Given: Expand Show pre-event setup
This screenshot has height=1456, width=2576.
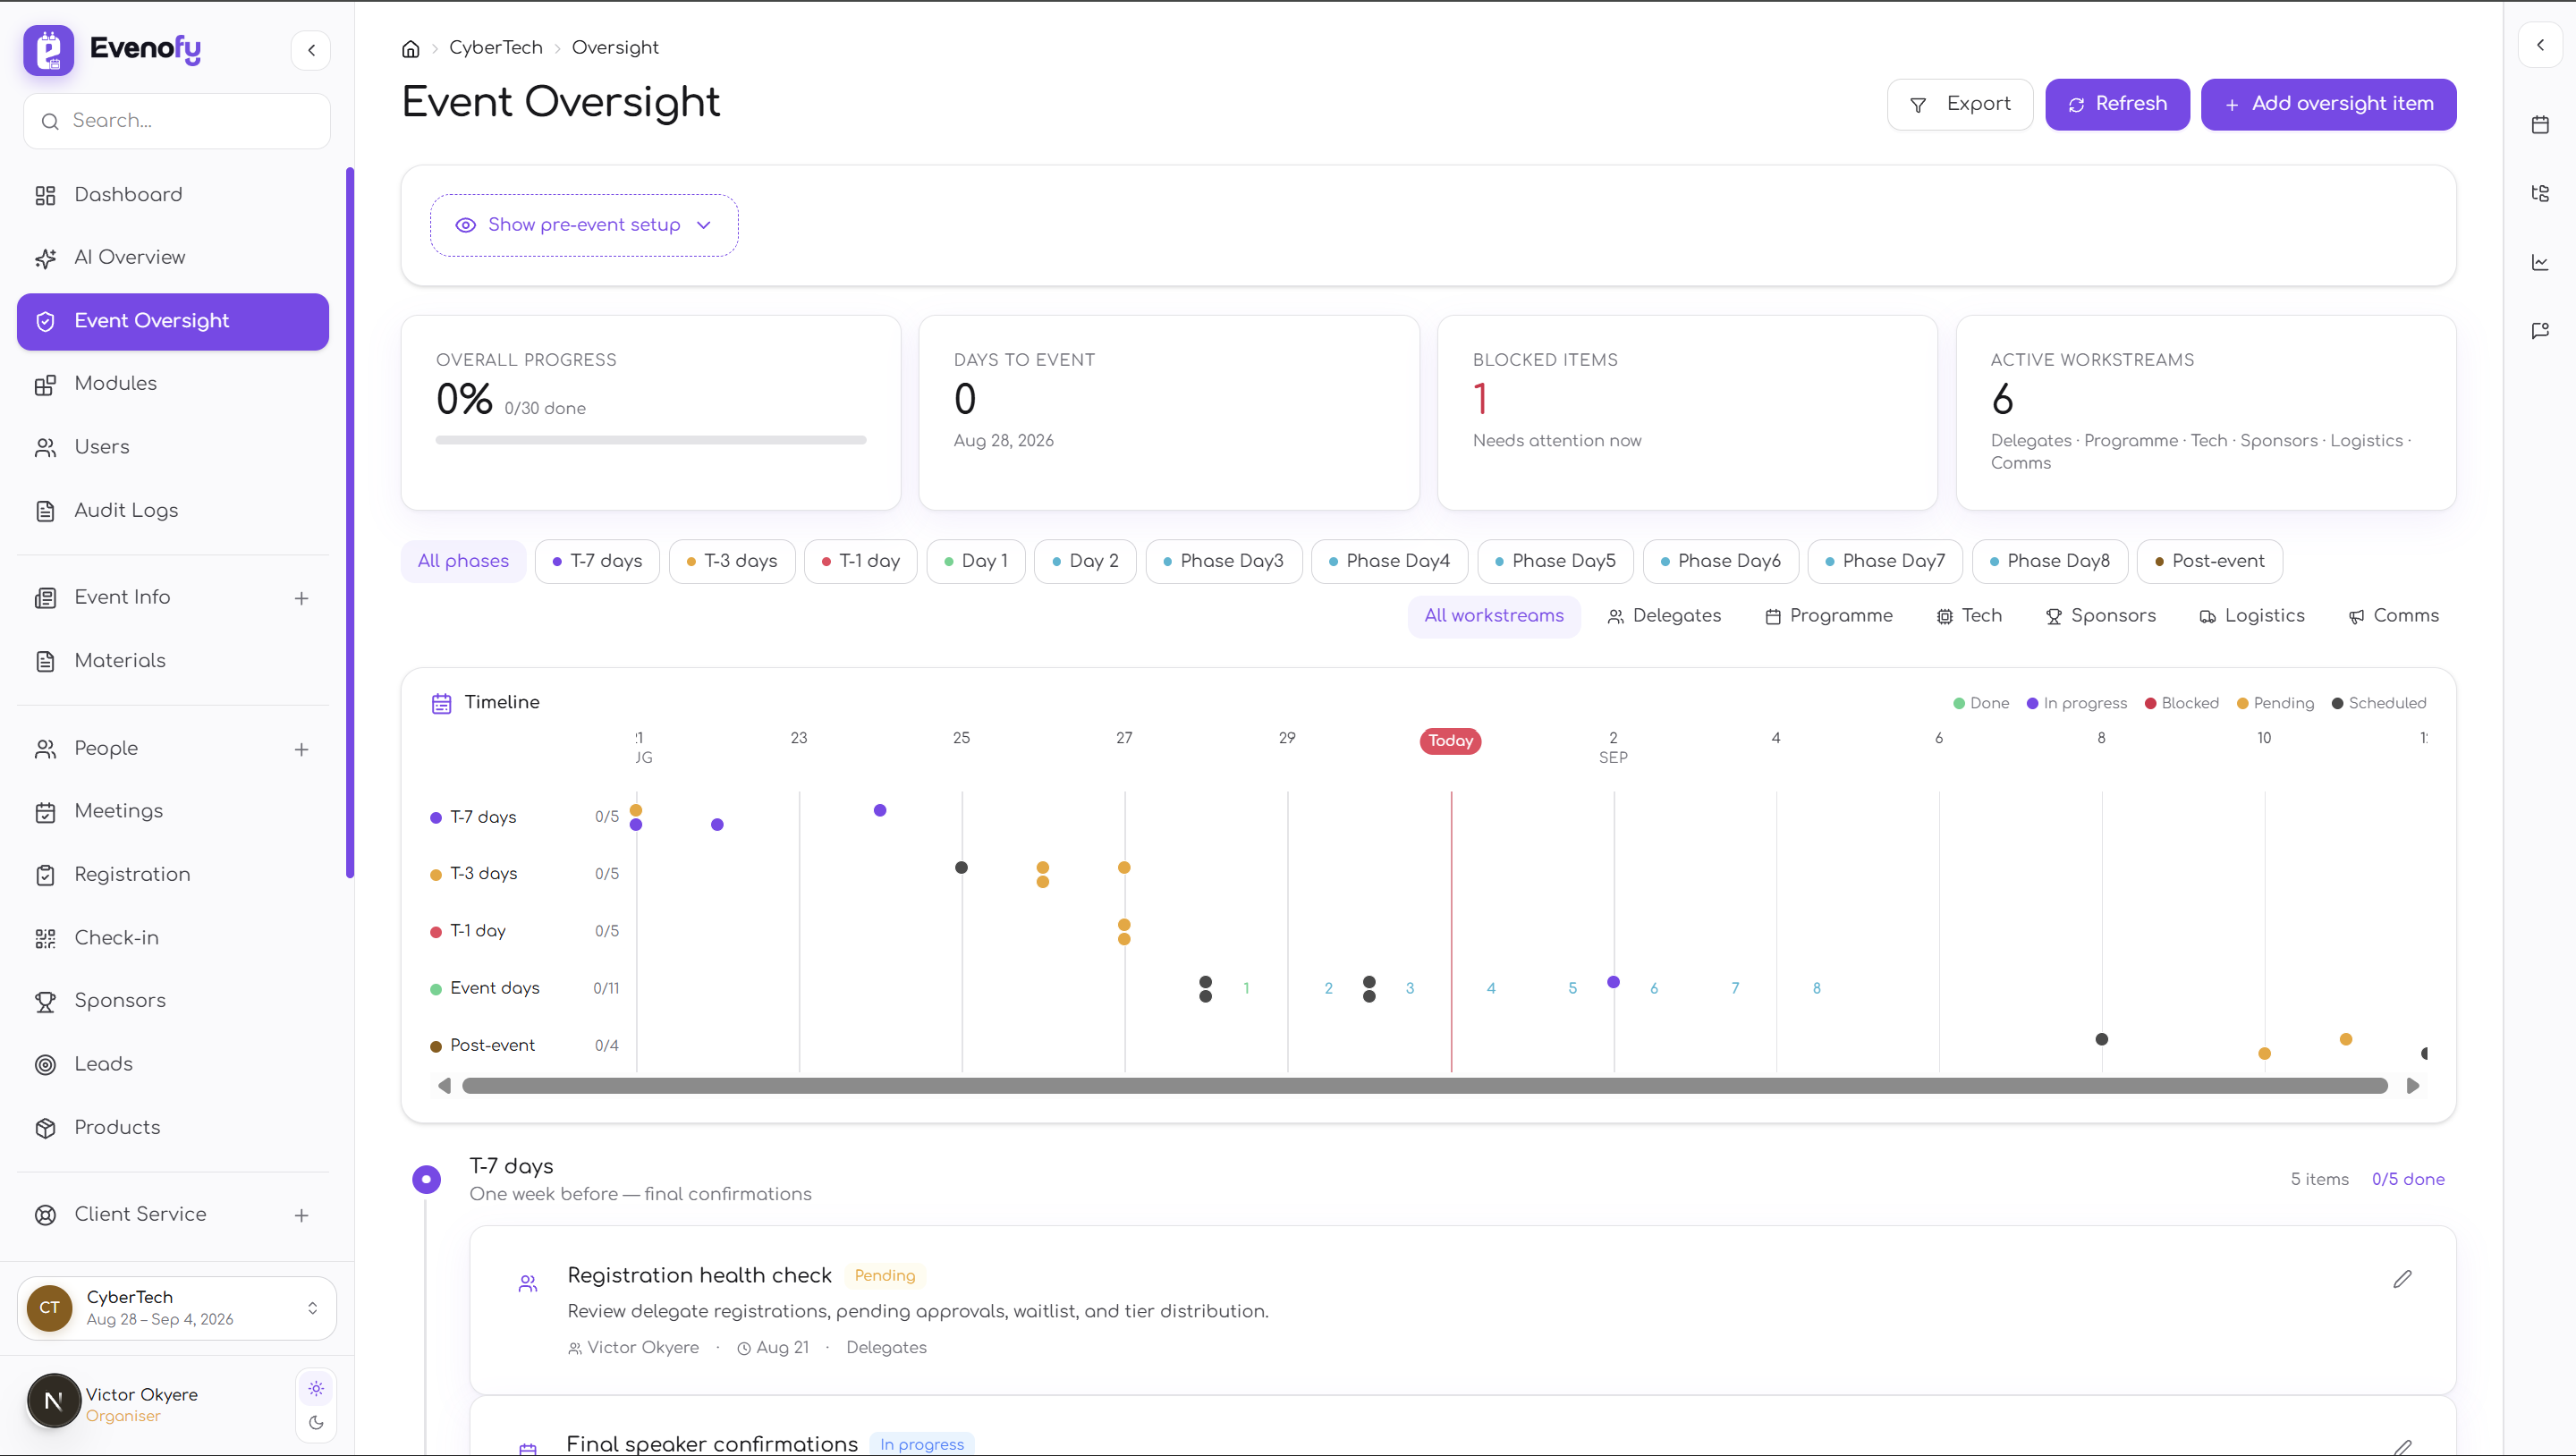Looking at the screenshot, I should [584, 225].
